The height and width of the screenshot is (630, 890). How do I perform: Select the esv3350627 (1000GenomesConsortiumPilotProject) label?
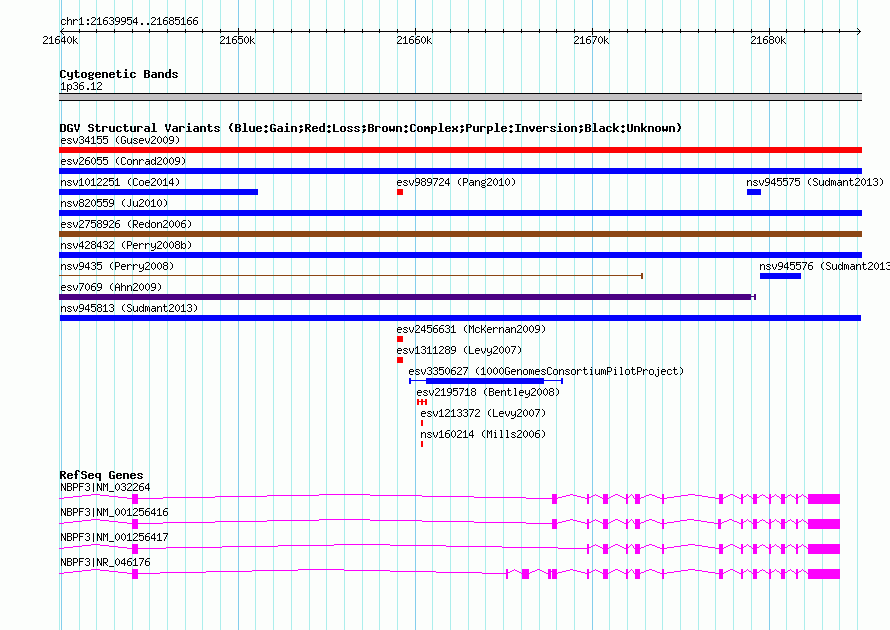click(x=546, y=371)
